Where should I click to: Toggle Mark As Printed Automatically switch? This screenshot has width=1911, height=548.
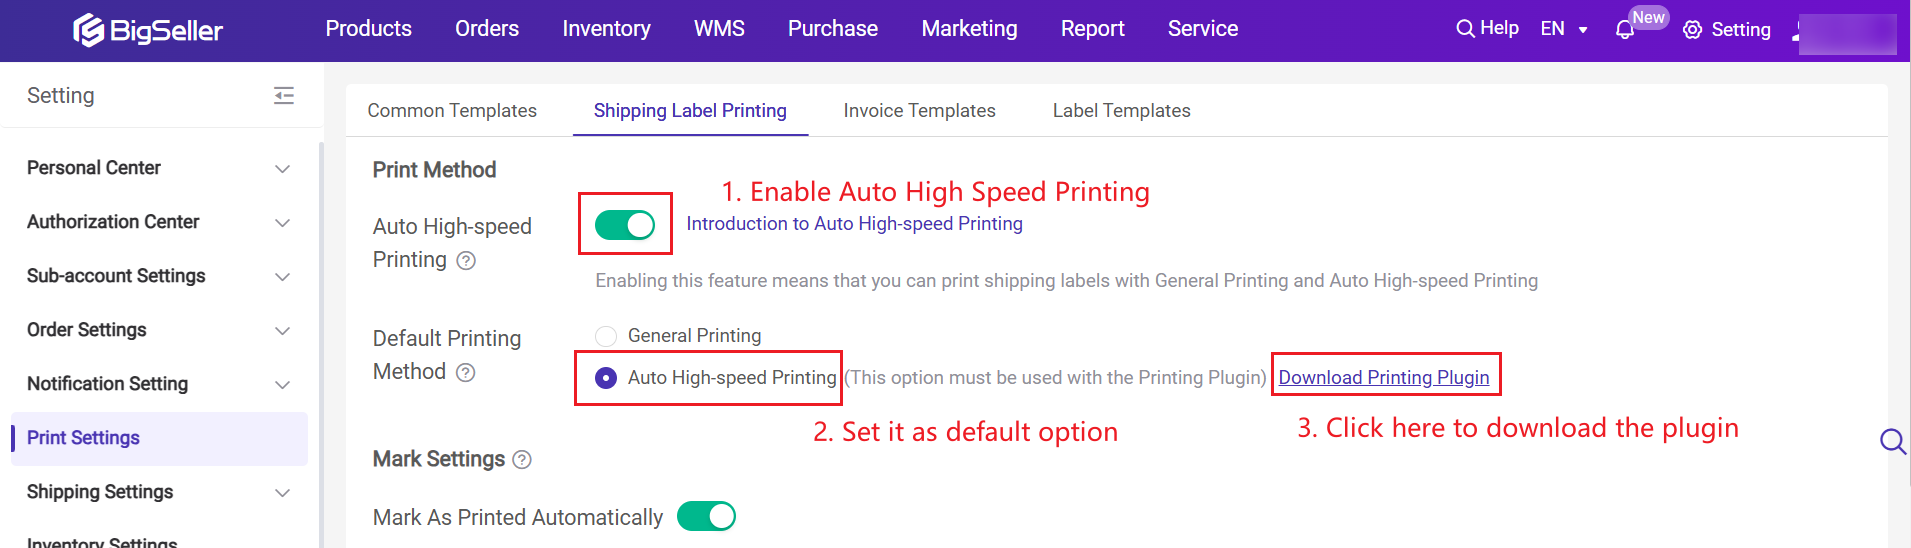coord(706,516)
